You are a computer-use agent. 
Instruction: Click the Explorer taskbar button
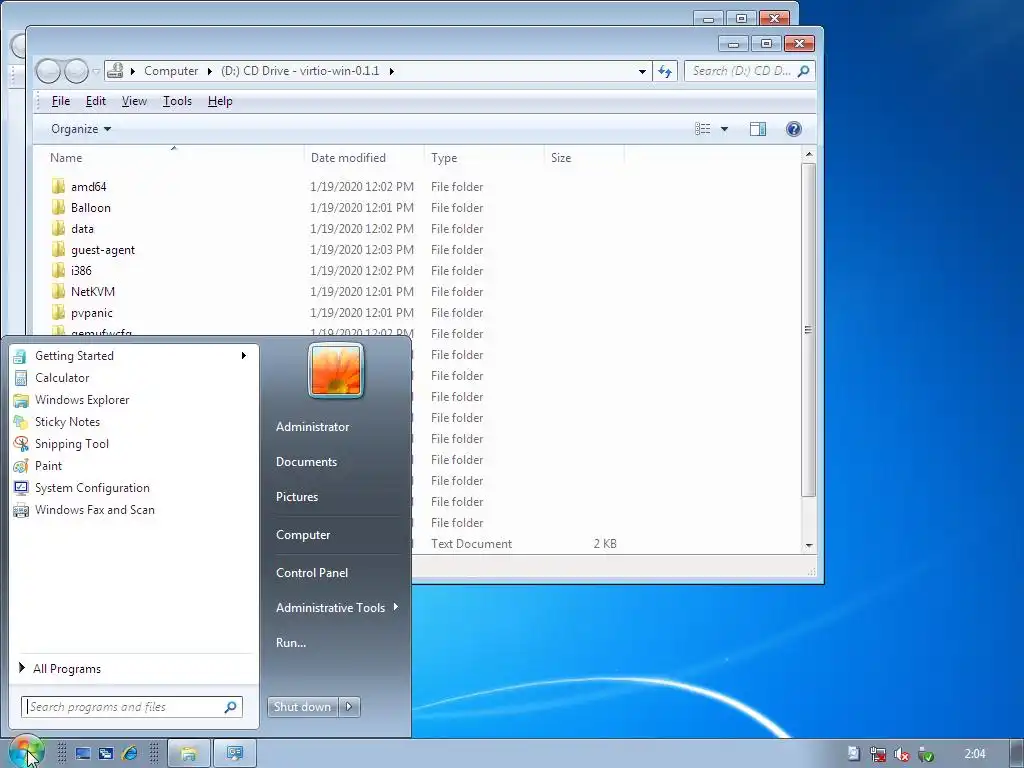[189, 754]
